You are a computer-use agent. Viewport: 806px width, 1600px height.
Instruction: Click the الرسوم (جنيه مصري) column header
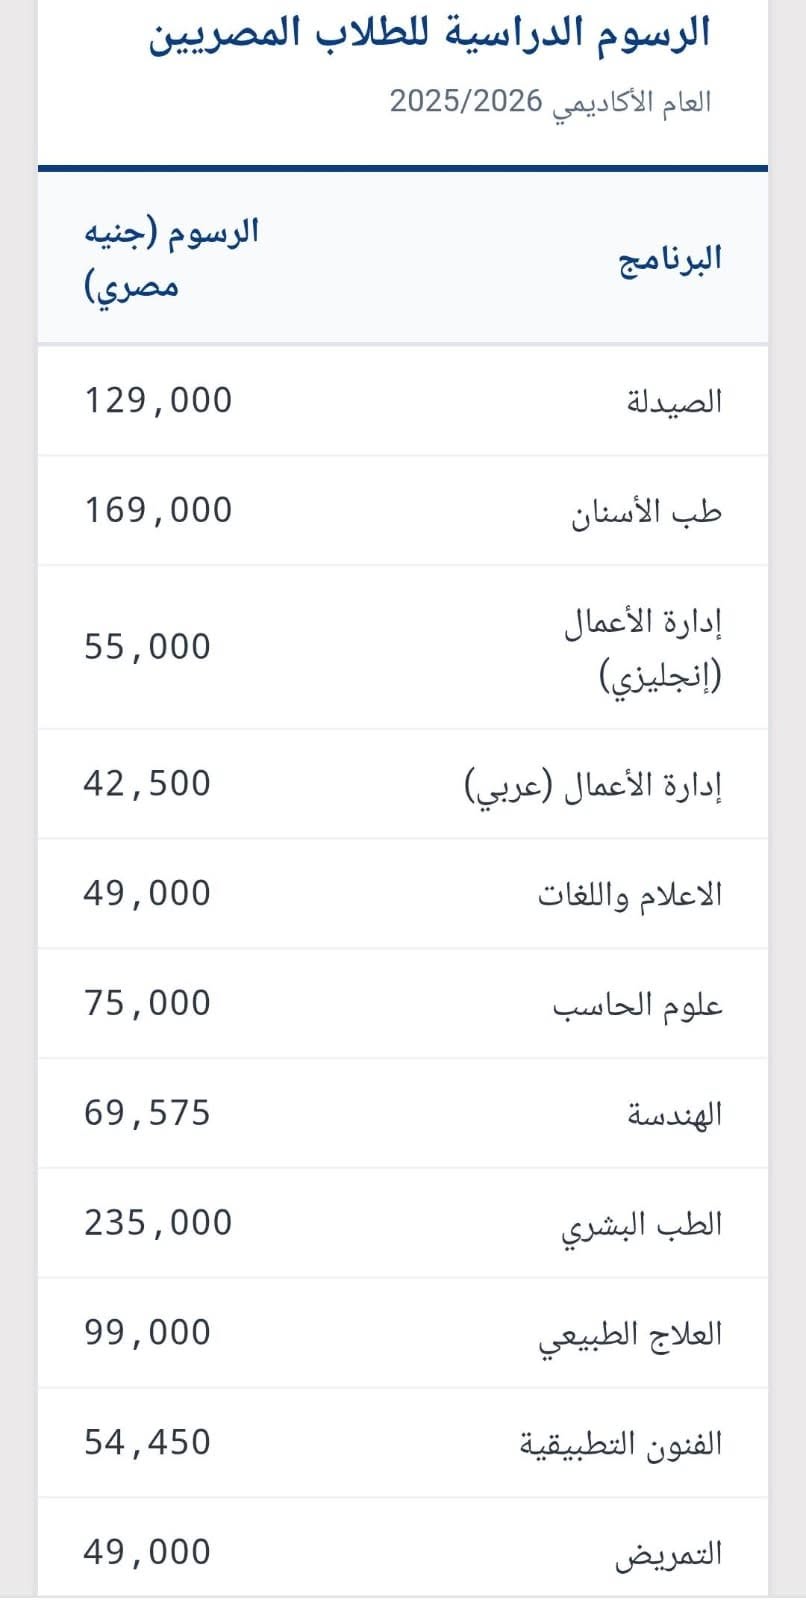click(171, 259)
